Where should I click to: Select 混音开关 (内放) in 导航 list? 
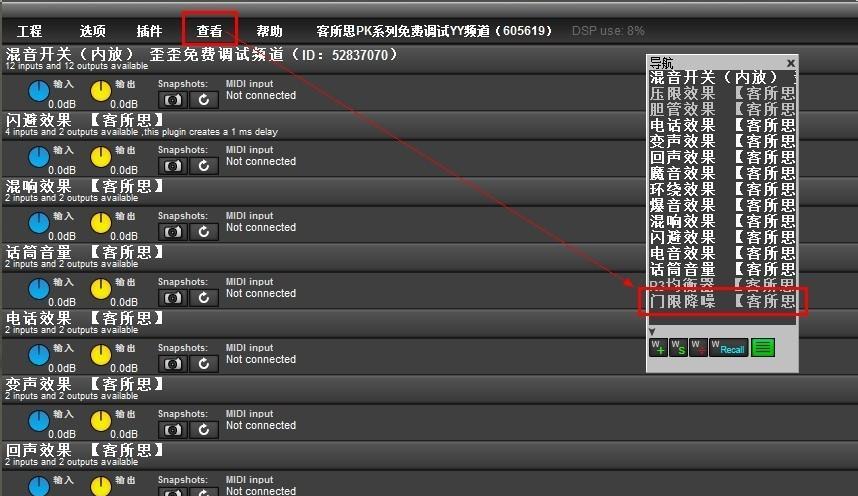click(x=722, y=77)
